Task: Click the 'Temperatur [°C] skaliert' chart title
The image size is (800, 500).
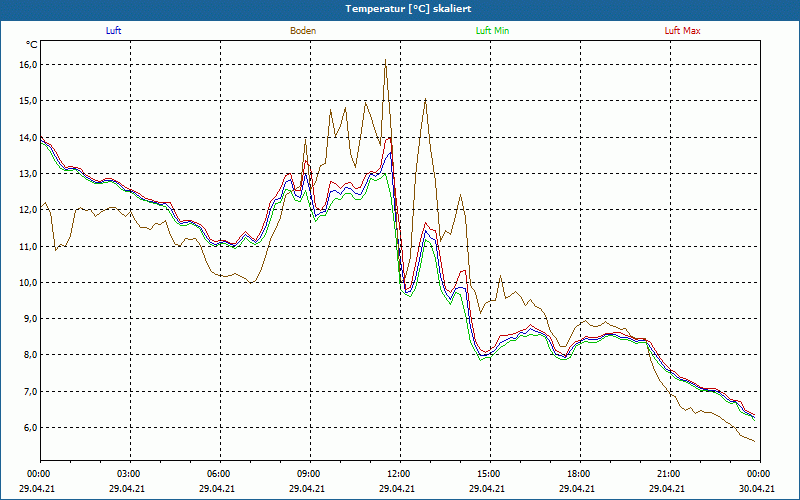Action: 408,9
